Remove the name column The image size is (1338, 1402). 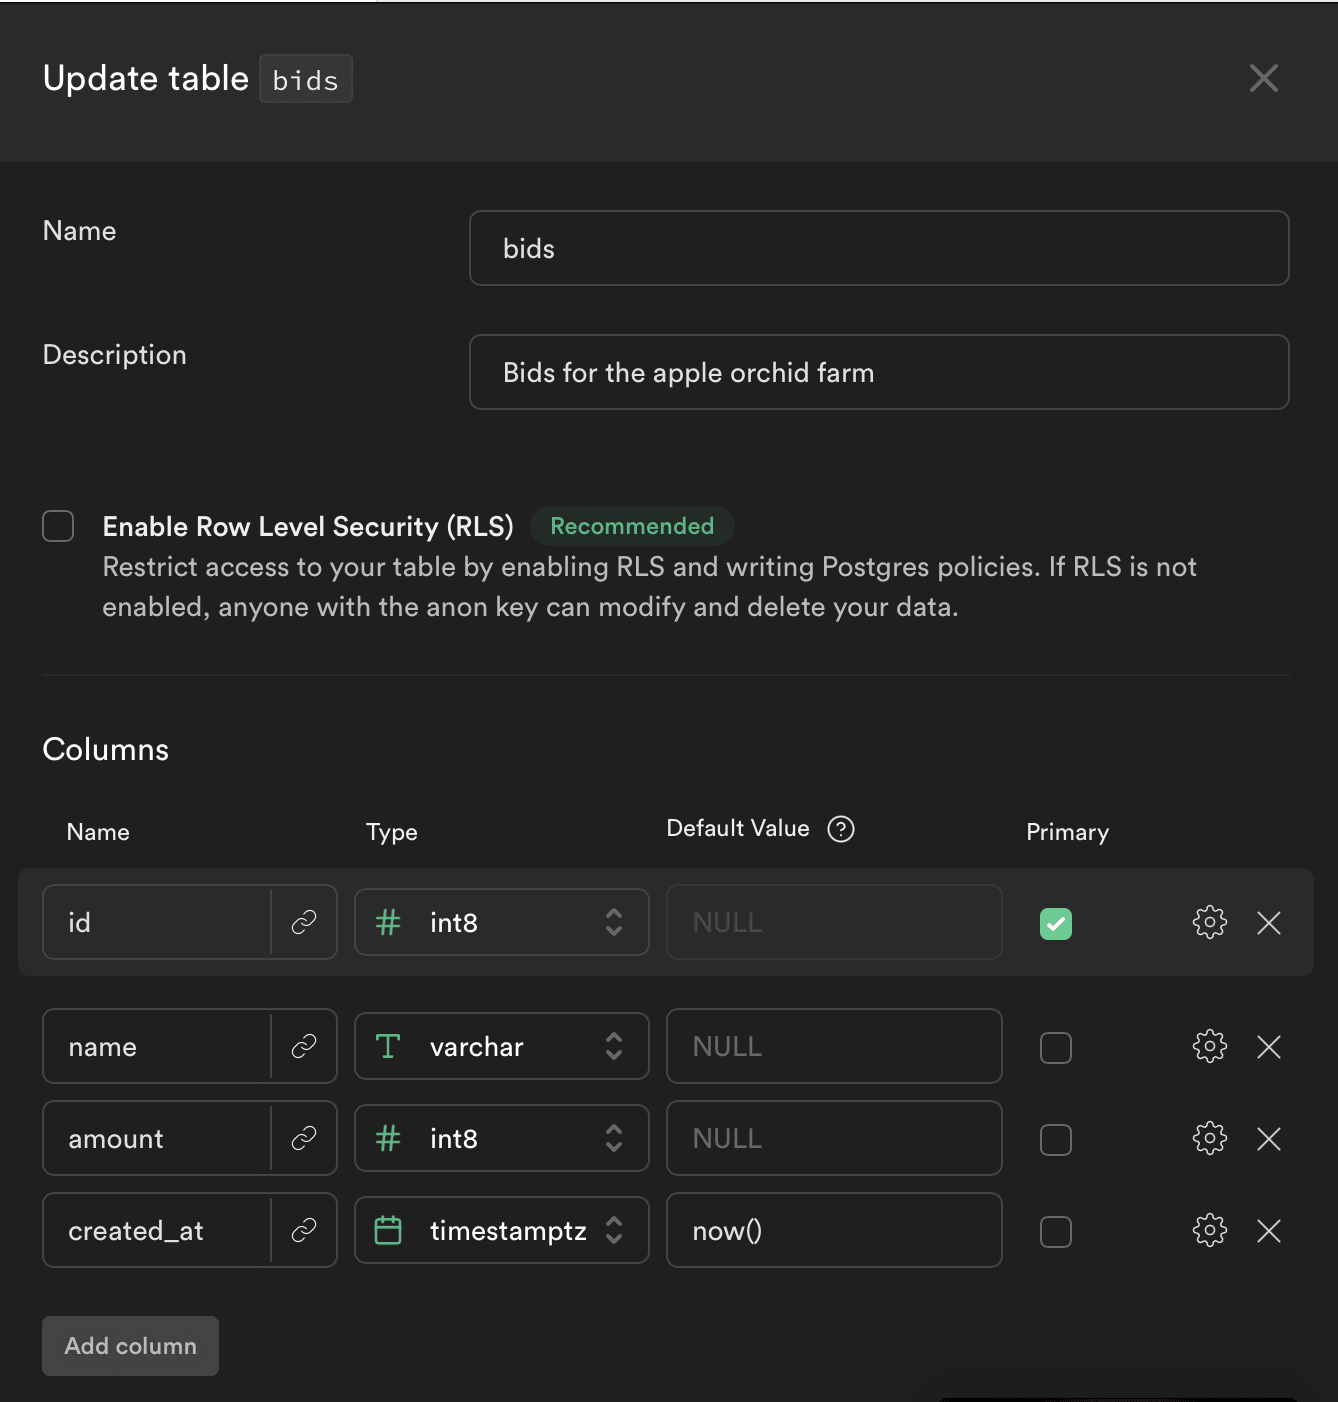(x=1269, y=1046)
